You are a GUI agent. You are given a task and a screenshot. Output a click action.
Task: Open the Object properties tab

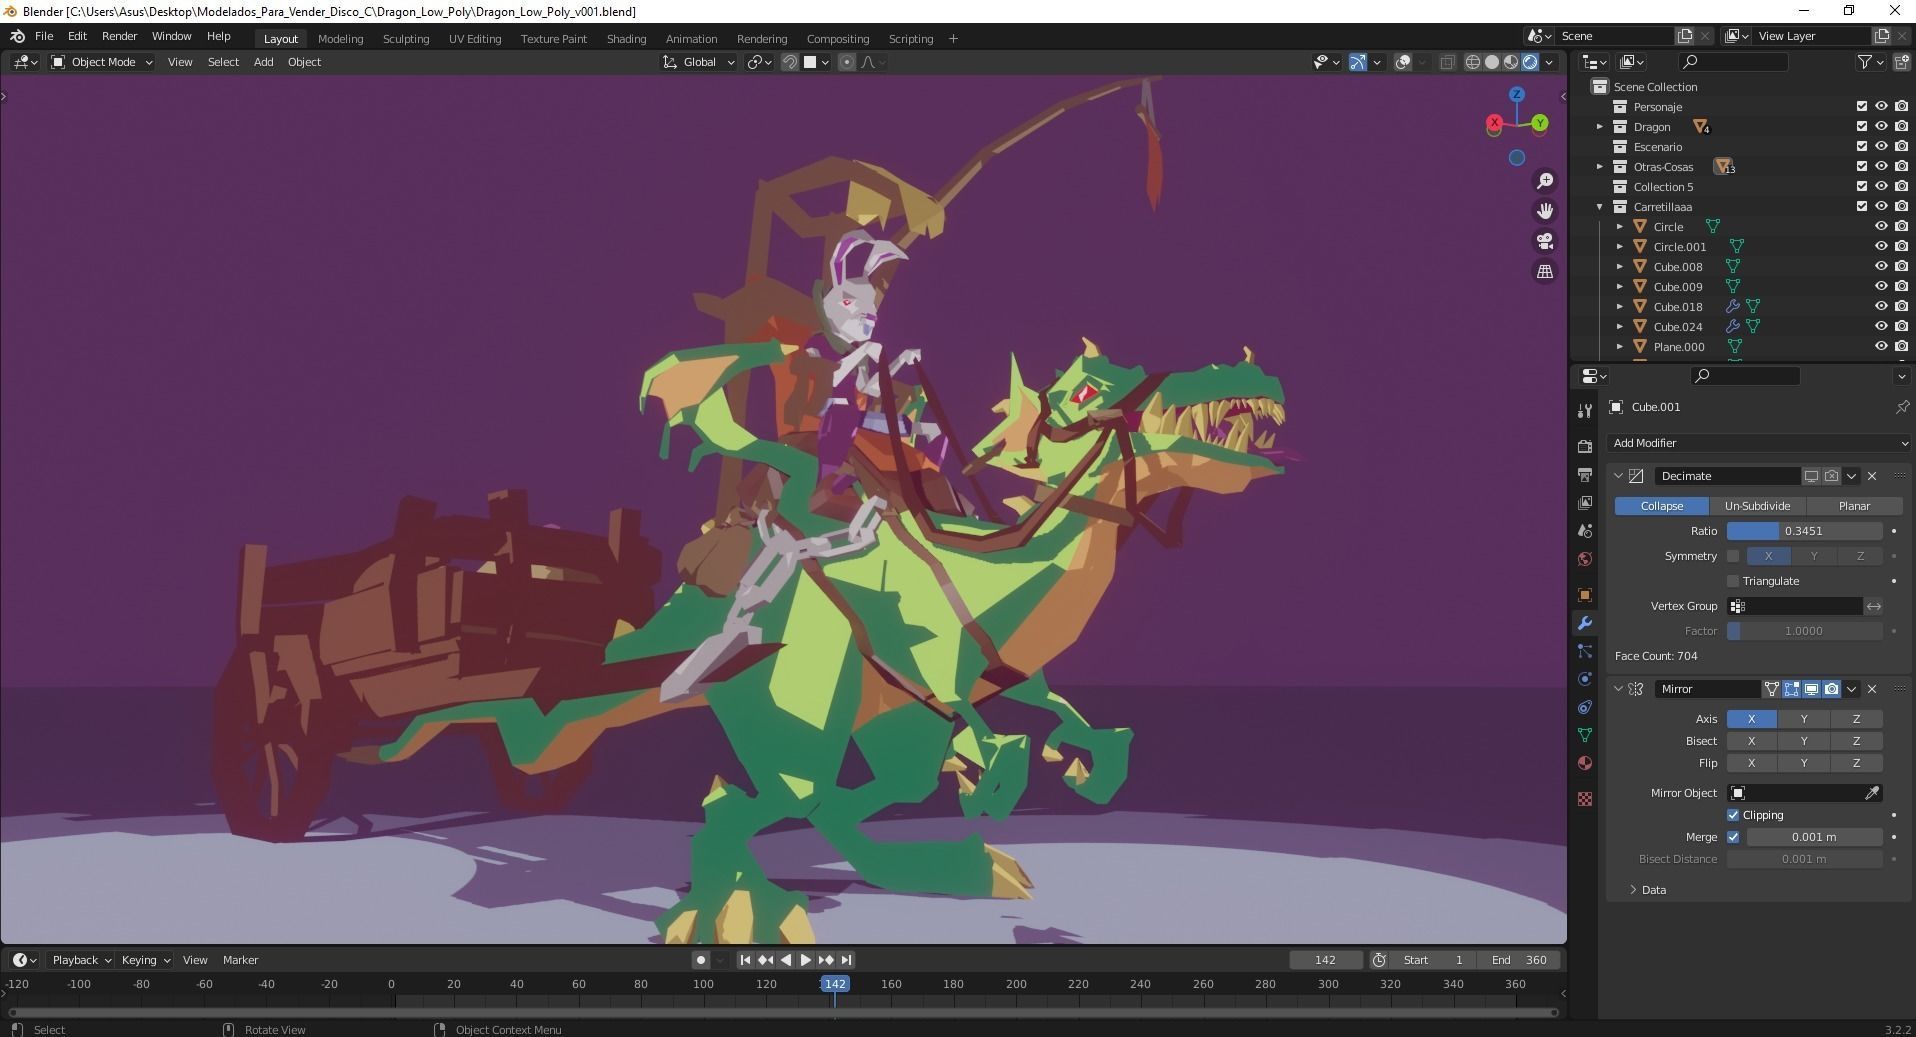click(1585, 595)
